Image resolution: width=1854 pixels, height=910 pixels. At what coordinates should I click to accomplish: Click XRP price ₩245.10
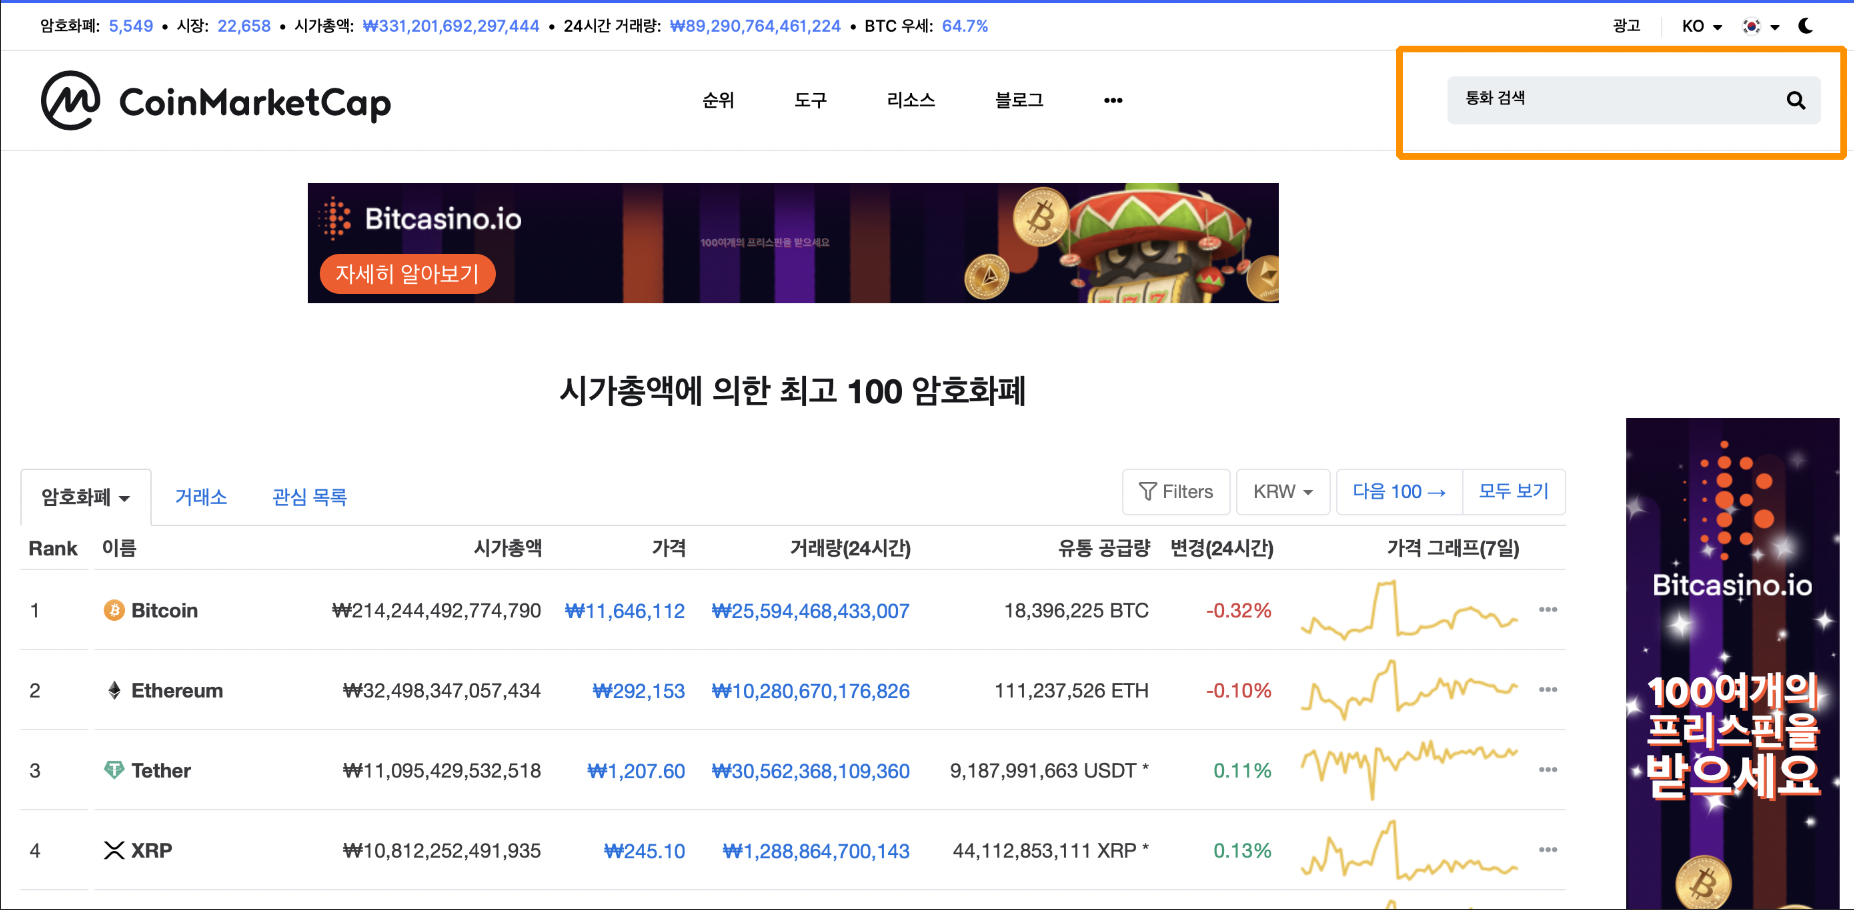click(x=645, y=851)
